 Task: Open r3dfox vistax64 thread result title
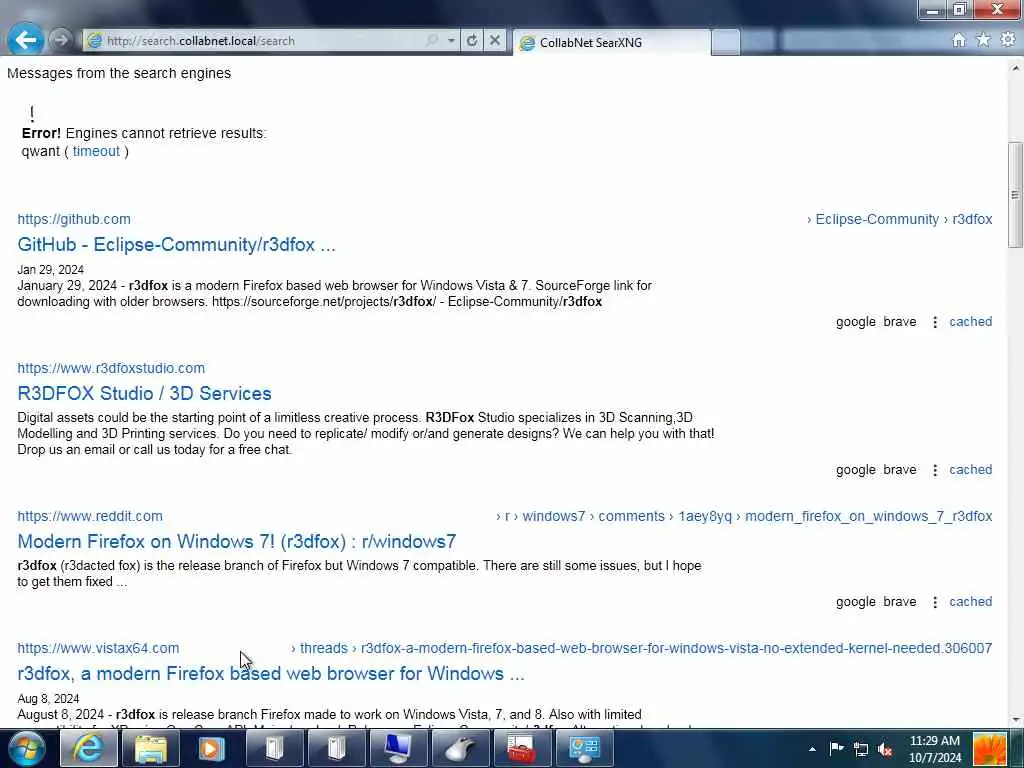(x=271, y=674)
